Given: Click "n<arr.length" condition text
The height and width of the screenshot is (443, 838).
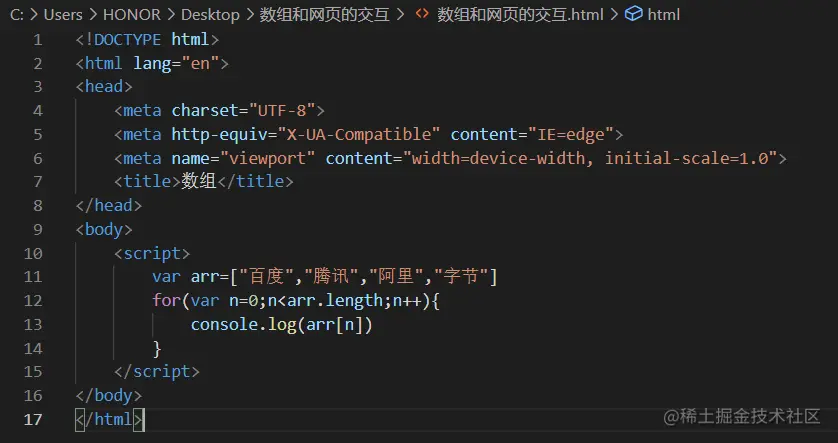Looking at the screenshot, I should pyautogui.click(x=325, y=300).
